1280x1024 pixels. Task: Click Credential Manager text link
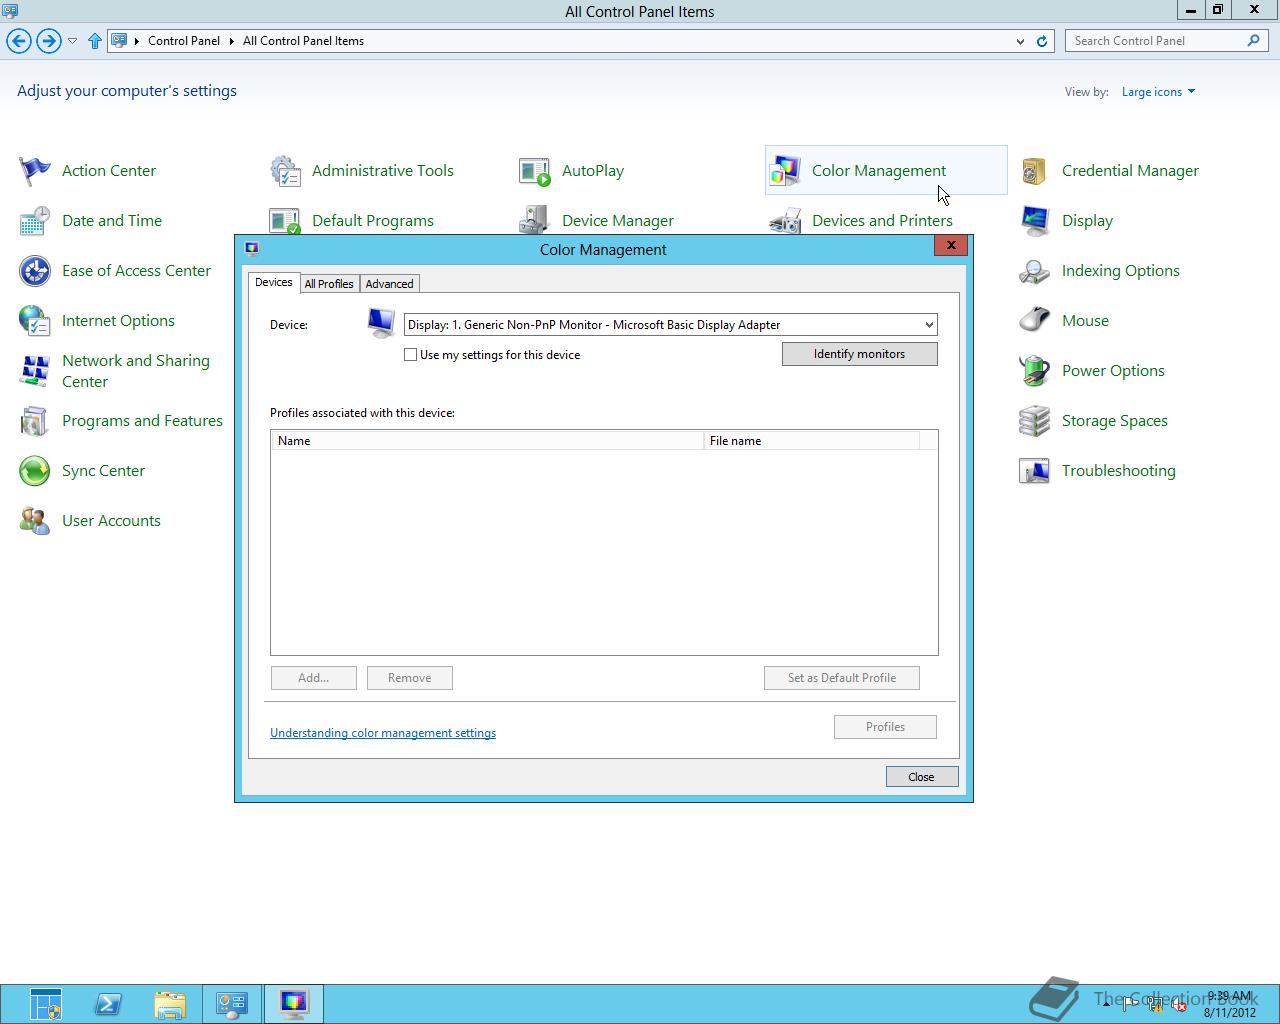coord(1130,171)
